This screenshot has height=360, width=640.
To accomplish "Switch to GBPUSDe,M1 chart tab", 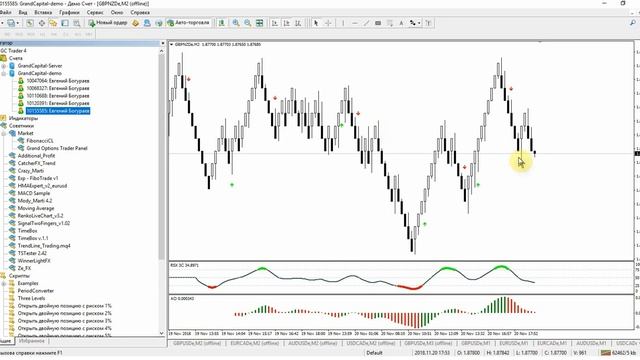I will point(476,343).
